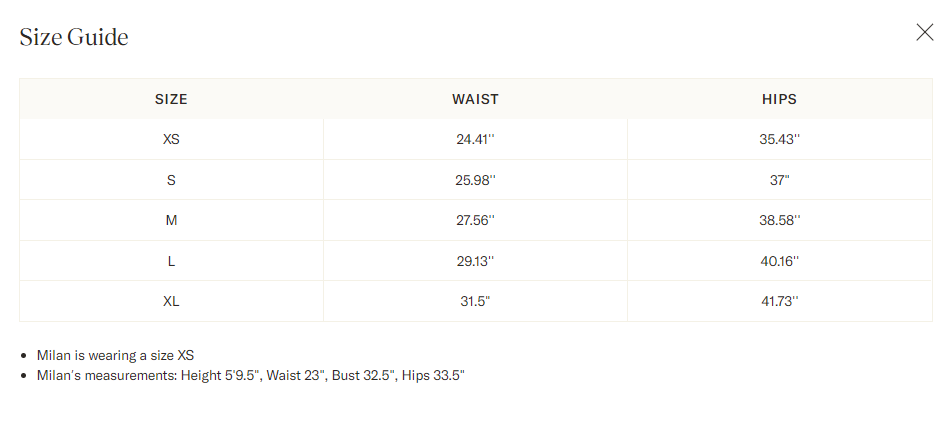Image resolution: width=943 pixels, height=433 pixels.
Task: Select the SIZE column header
Action: tap(171, 99)
